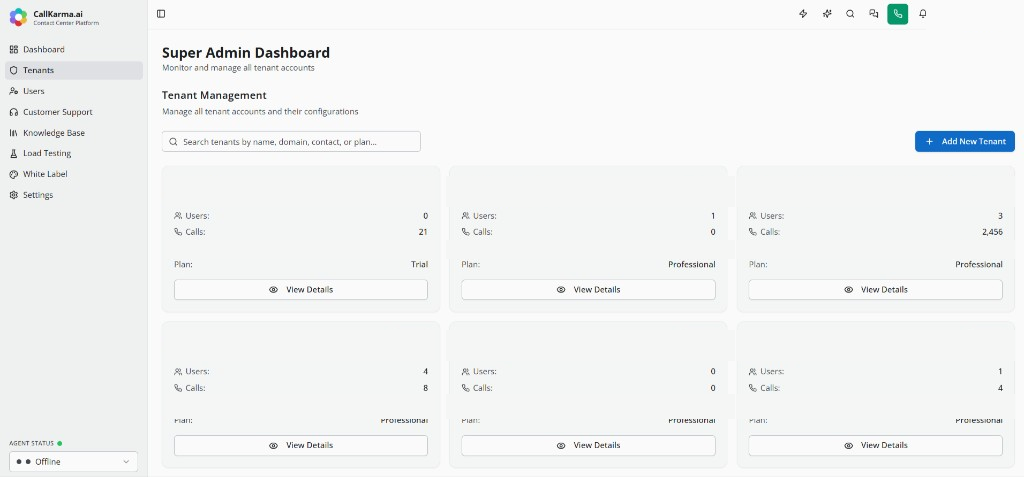This screenshot has width=1024, height=477.
Task: Select Tenants in the sidebar
Action: point(74,71)
